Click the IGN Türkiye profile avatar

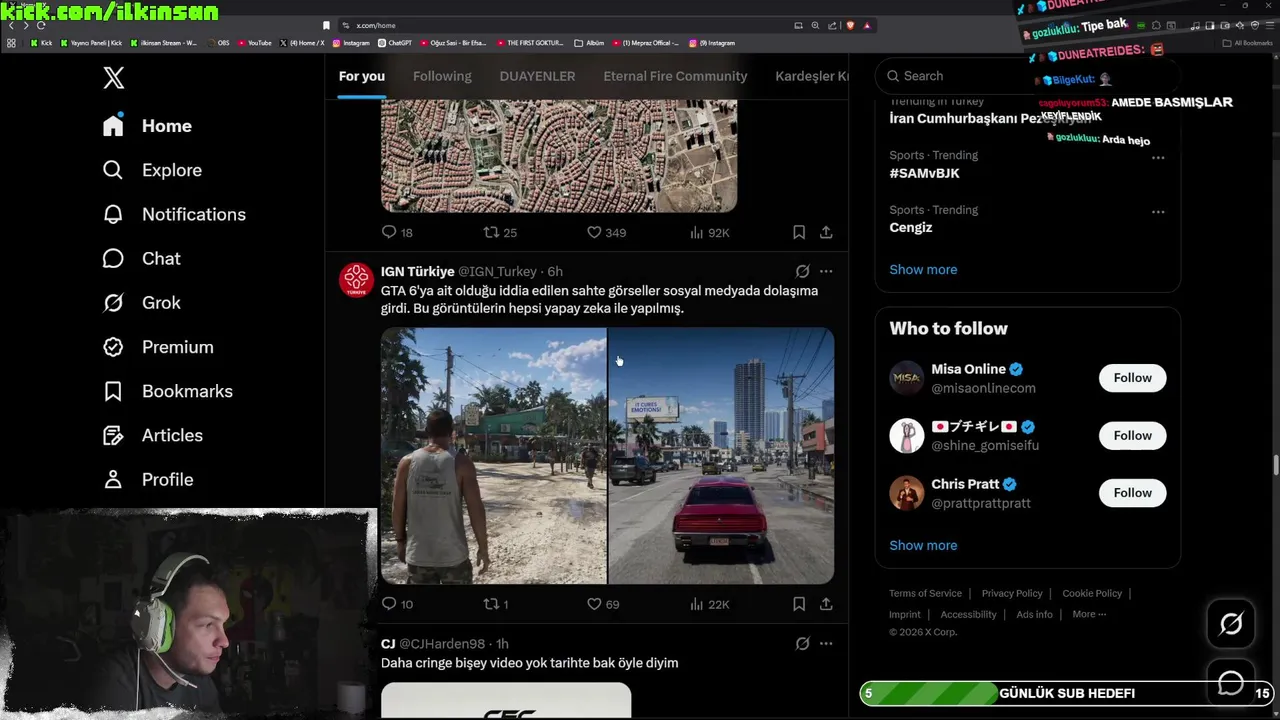click(356, 280)
